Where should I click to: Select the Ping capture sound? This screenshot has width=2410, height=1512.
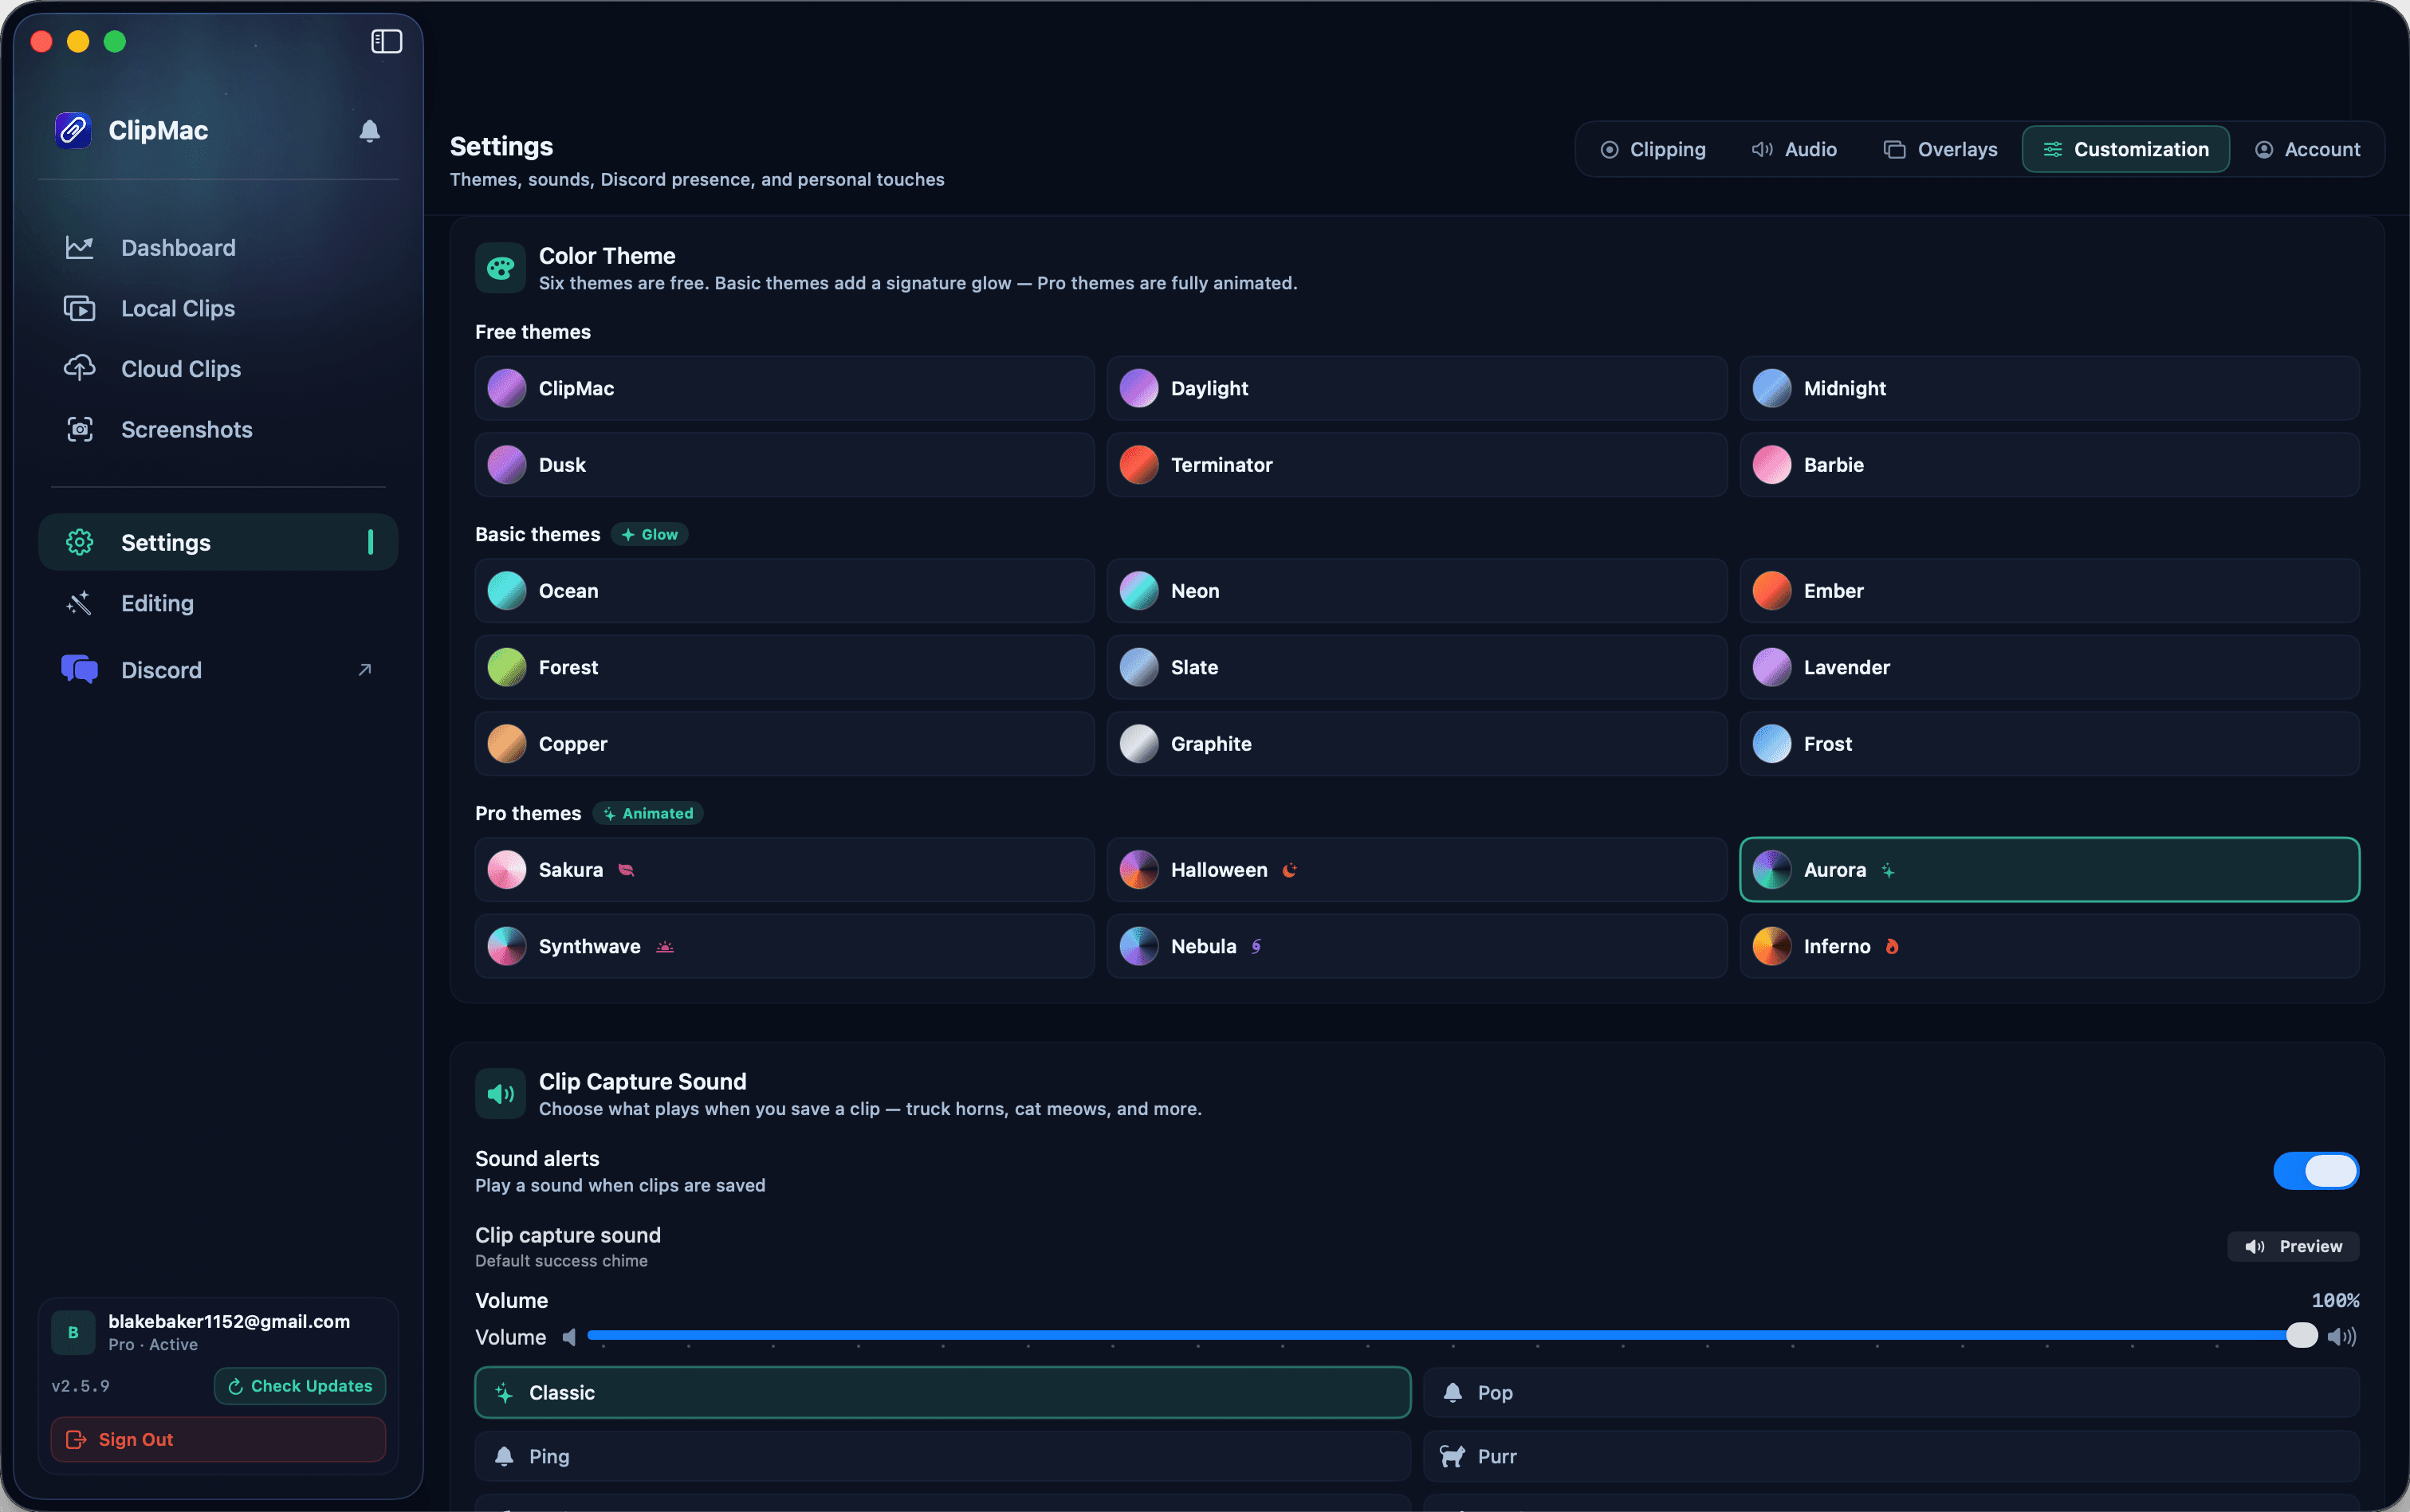click(x=942, y=1457)
